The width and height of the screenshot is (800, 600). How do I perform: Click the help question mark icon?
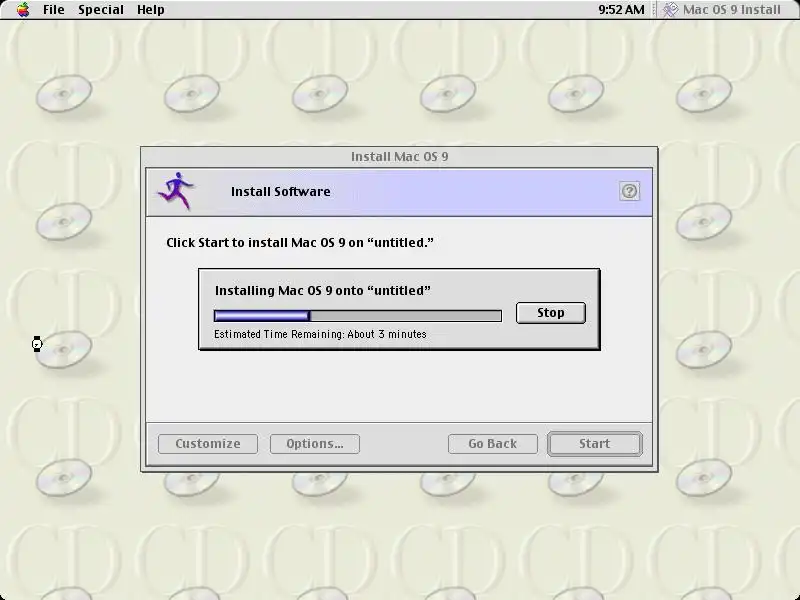click(x=630, y=191)
